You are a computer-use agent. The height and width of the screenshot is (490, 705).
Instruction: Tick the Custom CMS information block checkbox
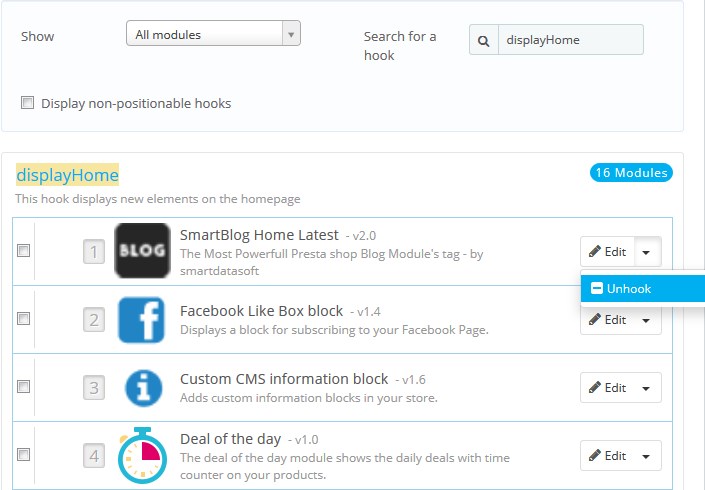[23, 387]
